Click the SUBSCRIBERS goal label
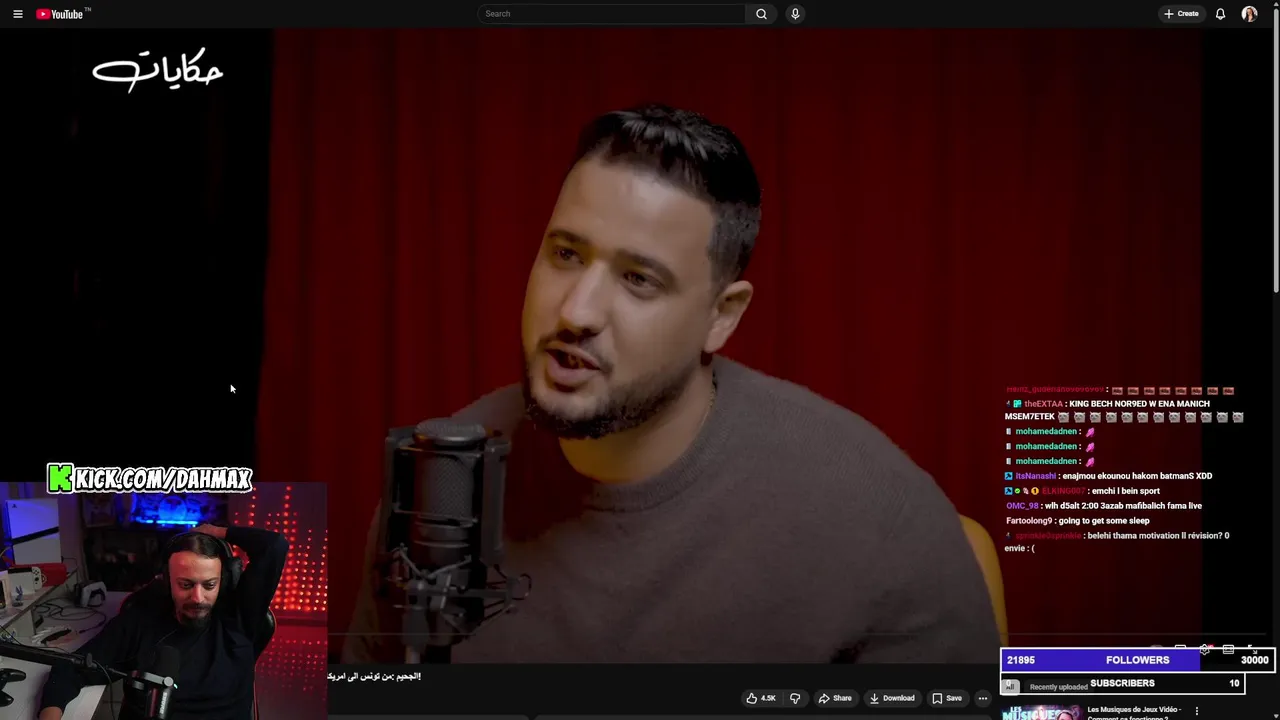1280x720 pixels. click(1122, 683)
